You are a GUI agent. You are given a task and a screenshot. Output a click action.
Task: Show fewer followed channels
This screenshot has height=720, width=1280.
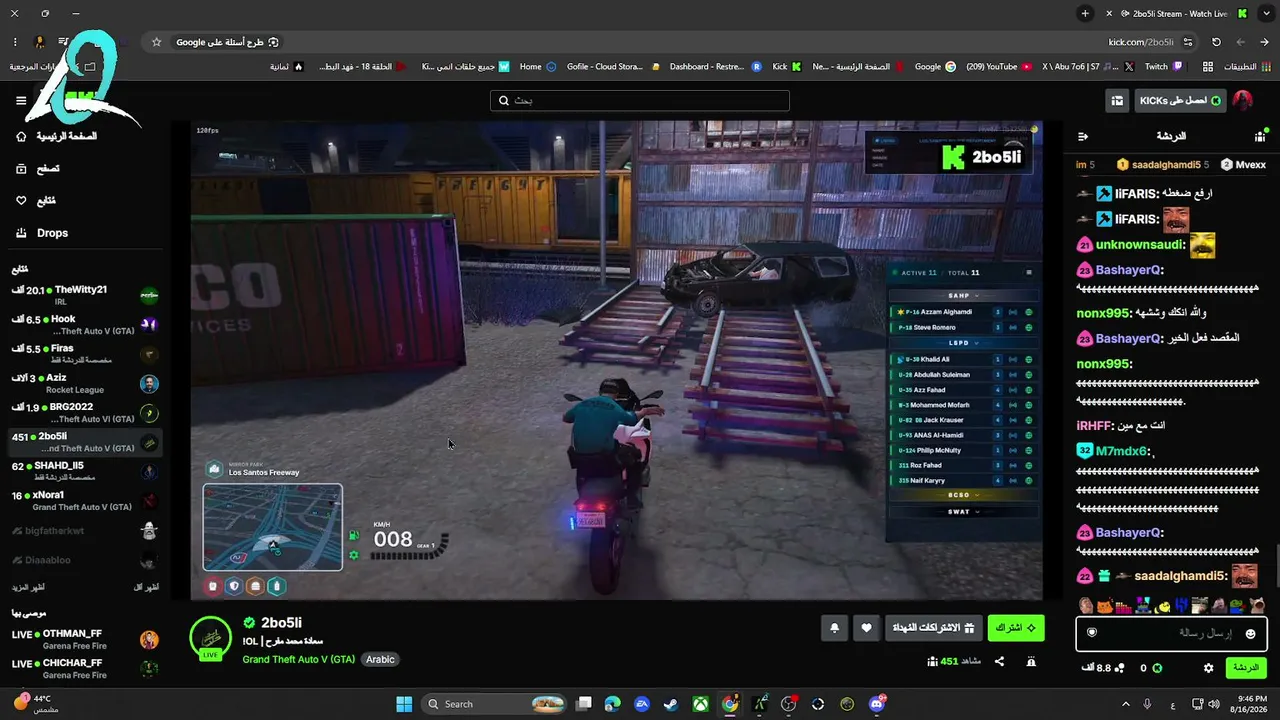pyautogui.click(x=147, y=587)
